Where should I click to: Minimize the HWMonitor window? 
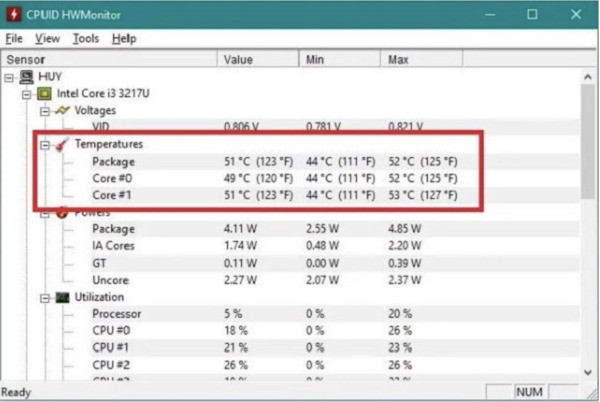490,15
